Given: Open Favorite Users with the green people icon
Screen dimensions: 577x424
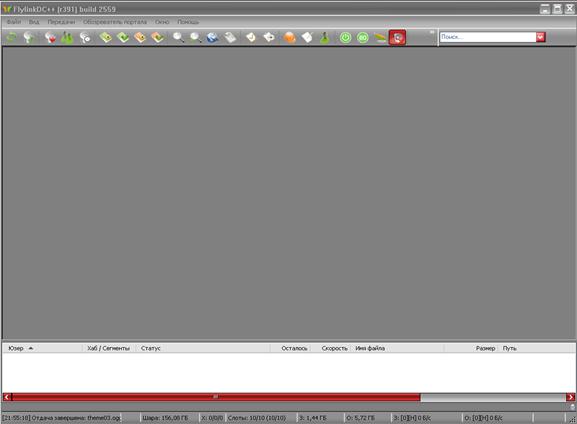Looking at the screenshot, I should [67, 37].
